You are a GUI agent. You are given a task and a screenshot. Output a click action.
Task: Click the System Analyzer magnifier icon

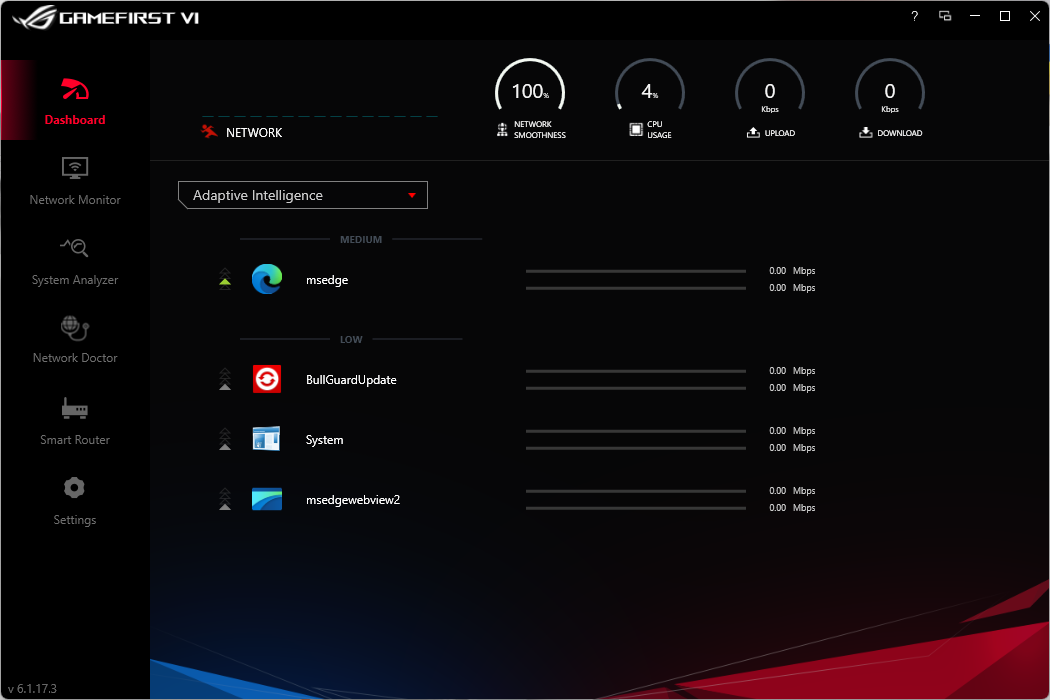tap(74, 247)
